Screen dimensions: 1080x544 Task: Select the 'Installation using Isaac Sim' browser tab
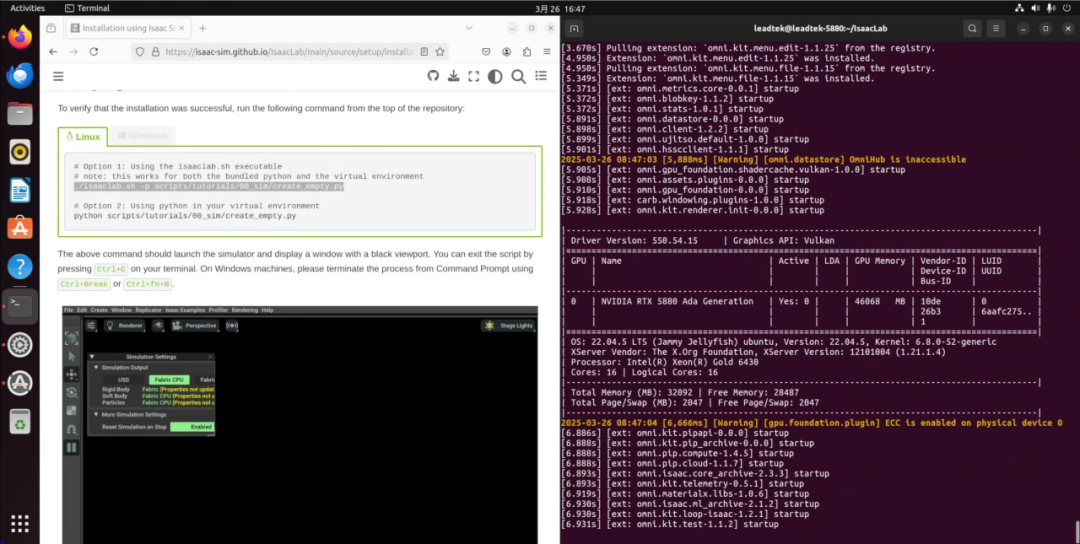[126, 28]
